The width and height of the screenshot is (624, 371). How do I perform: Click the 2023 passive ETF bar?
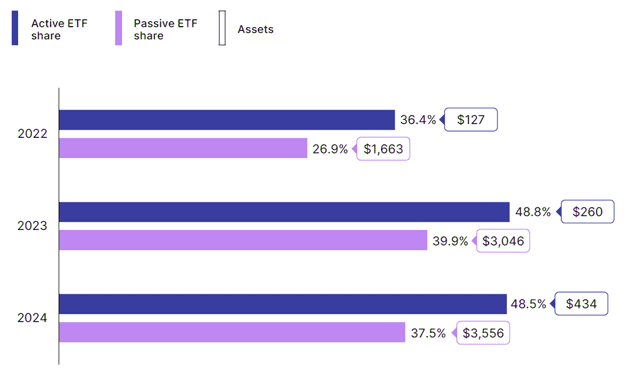coord(243,240)
